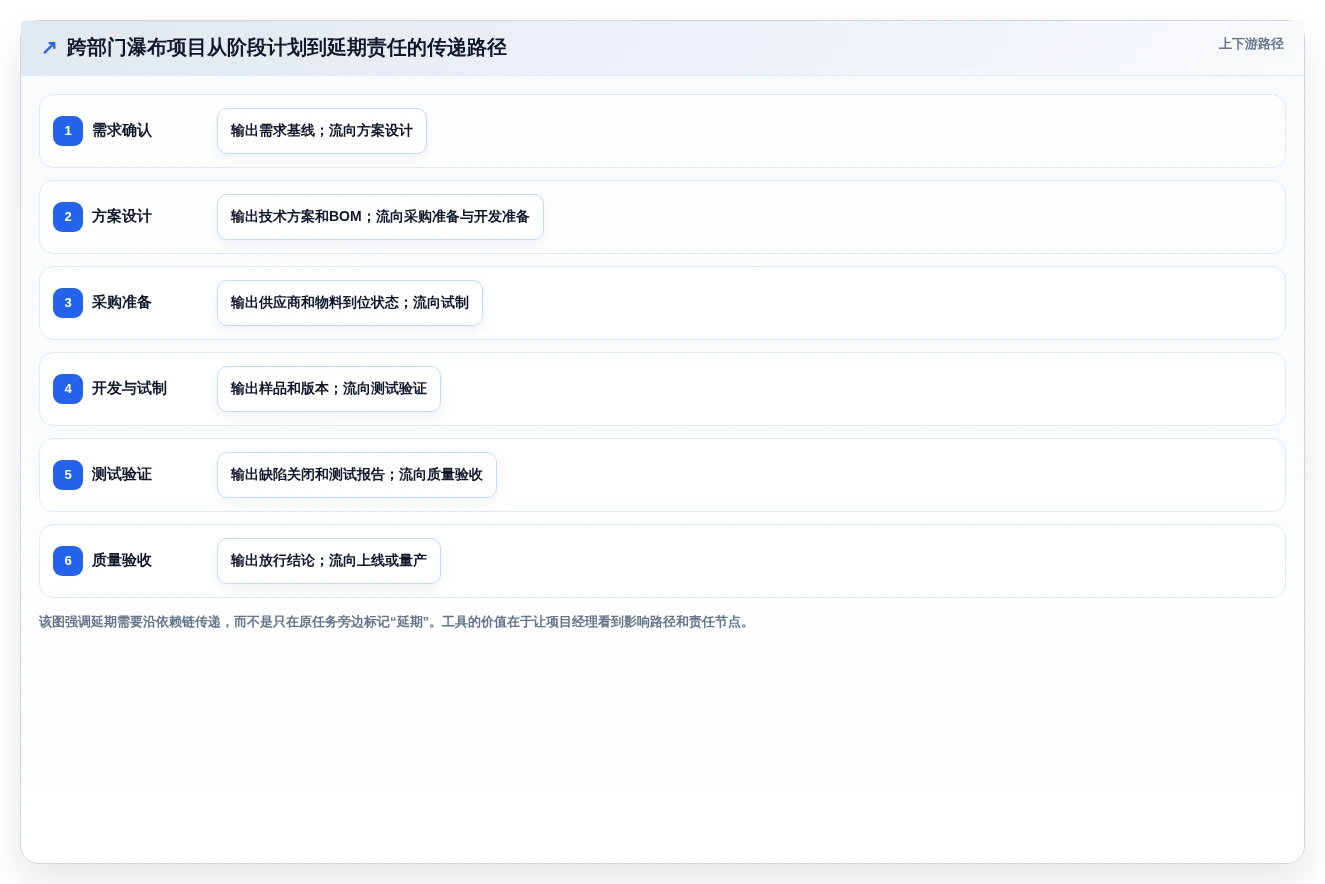The image size is (1325, 884).
Task: Select the 采购准备 stage label
Action: (x=122, y=303)
